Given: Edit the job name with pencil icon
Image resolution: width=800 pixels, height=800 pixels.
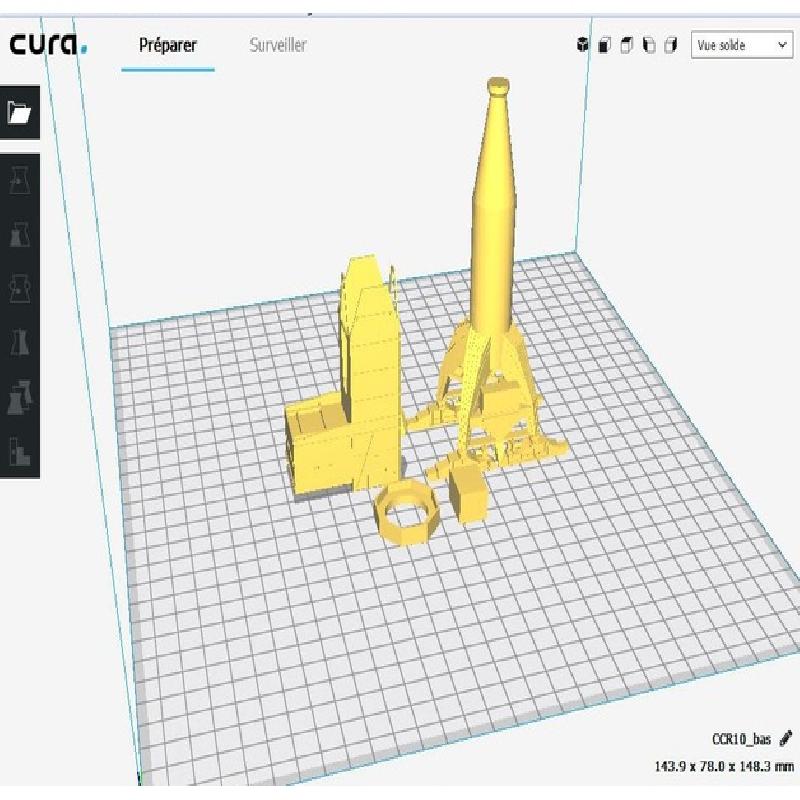Looking at the screenshot, I should click(x=785, y=738).
